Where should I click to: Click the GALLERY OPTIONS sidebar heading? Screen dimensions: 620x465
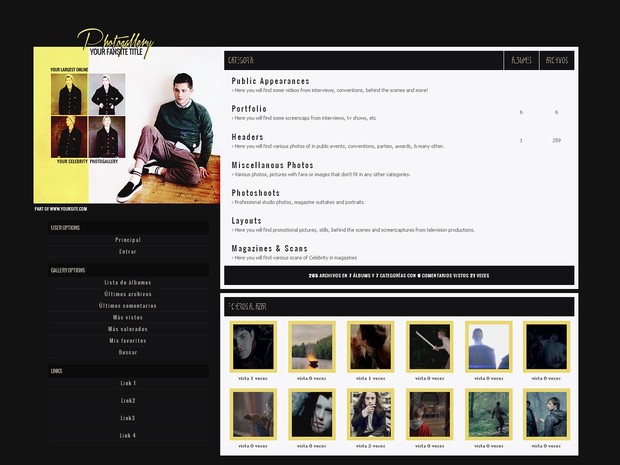[x=68, y=270]
